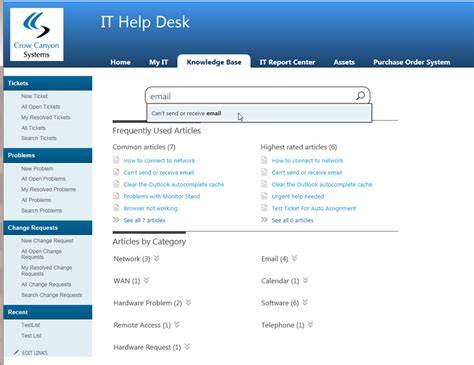Open the Purchase Order System tab

(412, 62)
